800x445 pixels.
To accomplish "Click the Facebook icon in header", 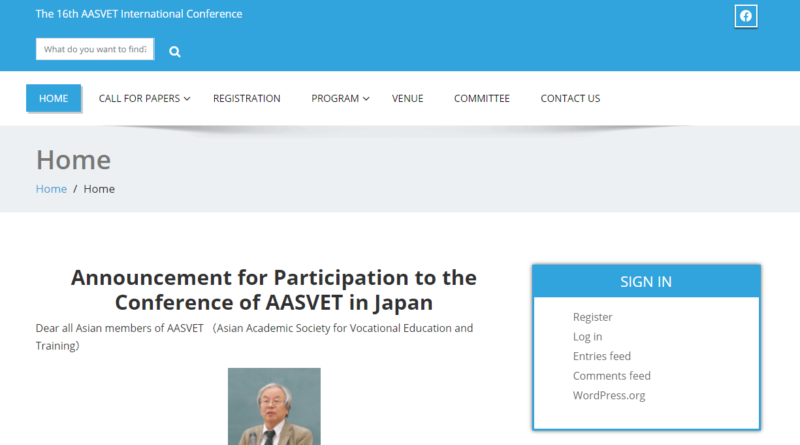I will [x=745, y=16].
